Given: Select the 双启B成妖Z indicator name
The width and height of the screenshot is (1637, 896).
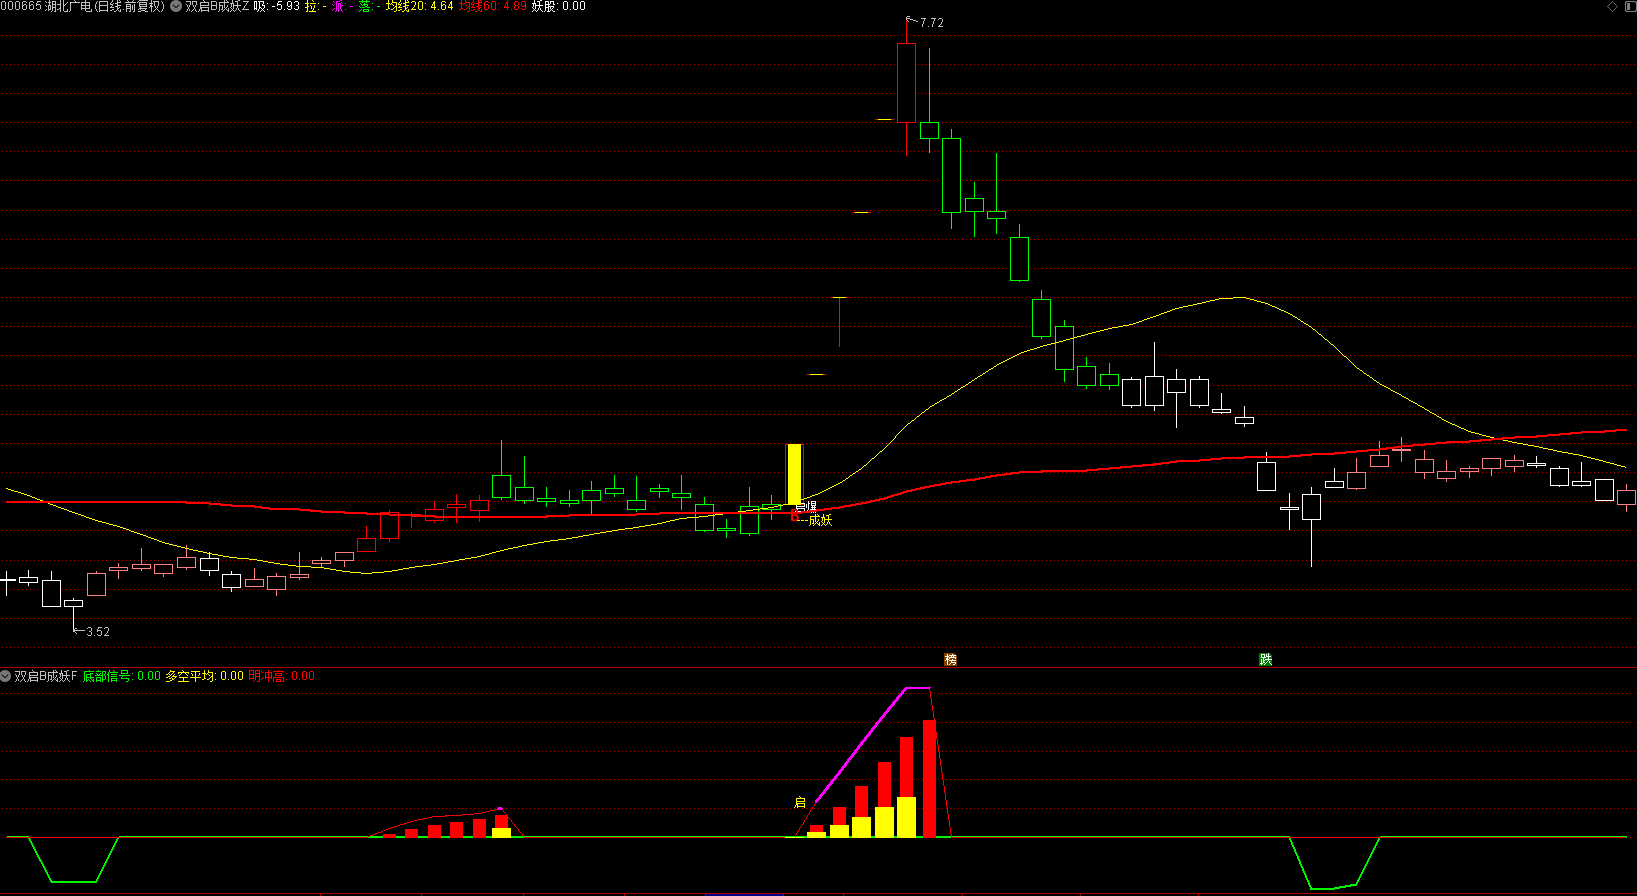Looking at the screenshot, I should tap(217, 6).
